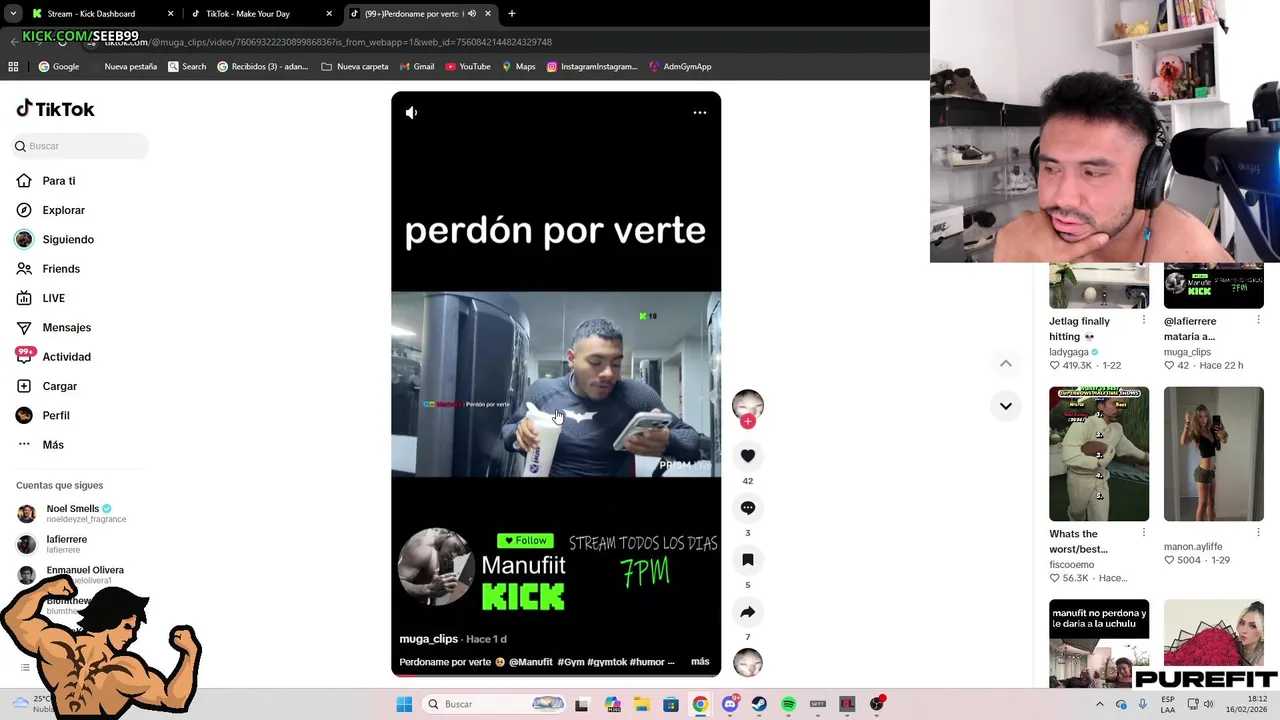Open the Chrome apps grid shortcut
The width and height of the screenshot is (1280, 720).
[x=13, y=67]
